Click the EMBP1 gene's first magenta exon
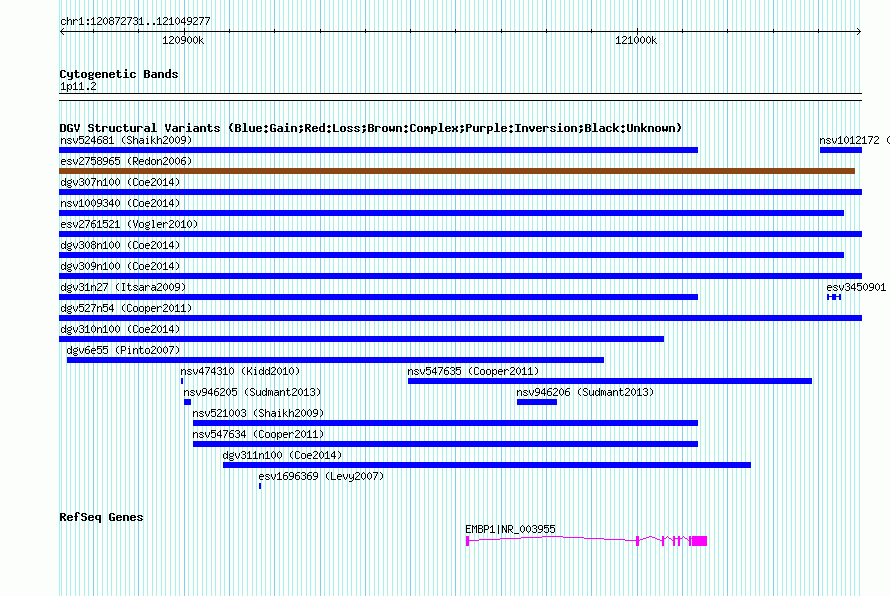The width and height of the screenshot is (890, 596). pos(468,541)
